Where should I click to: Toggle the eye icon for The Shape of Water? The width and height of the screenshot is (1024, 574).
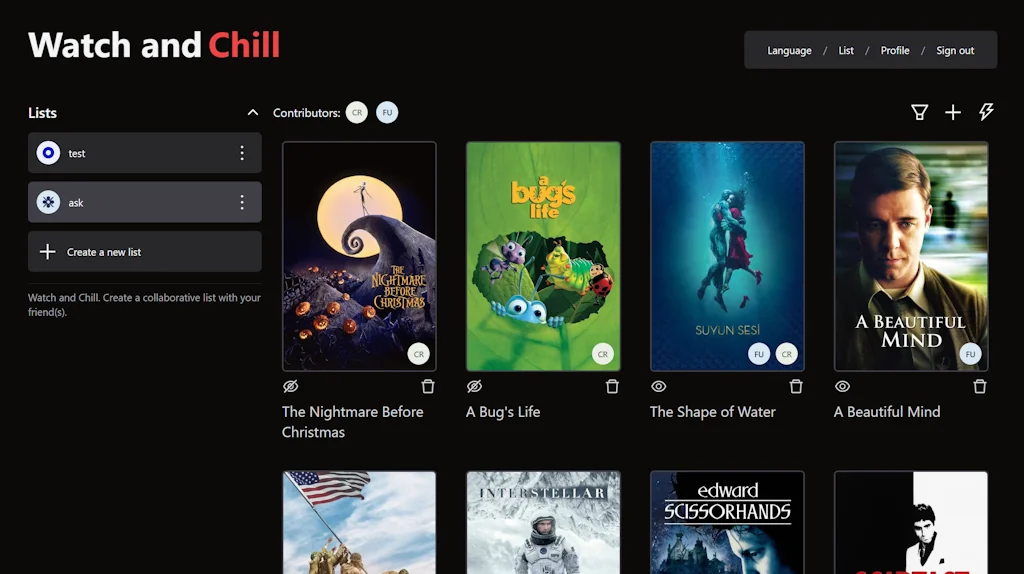(x=658, y=386)
